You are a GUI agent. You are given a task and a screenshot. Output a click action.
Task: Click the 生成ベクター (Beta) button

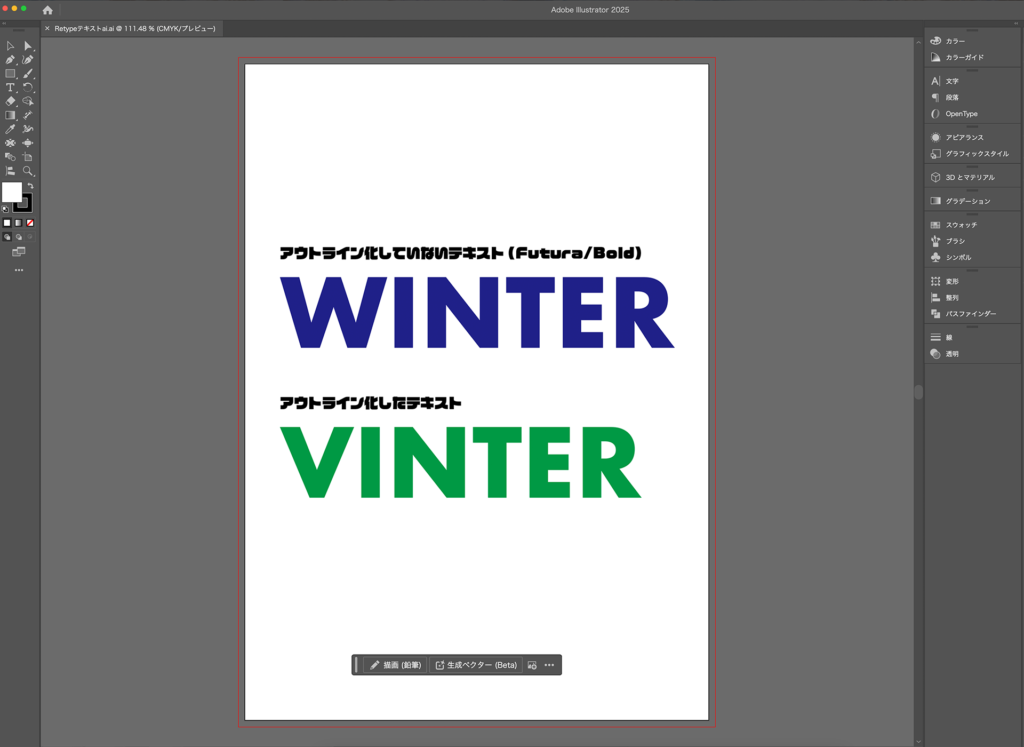(x=475, y=665)
